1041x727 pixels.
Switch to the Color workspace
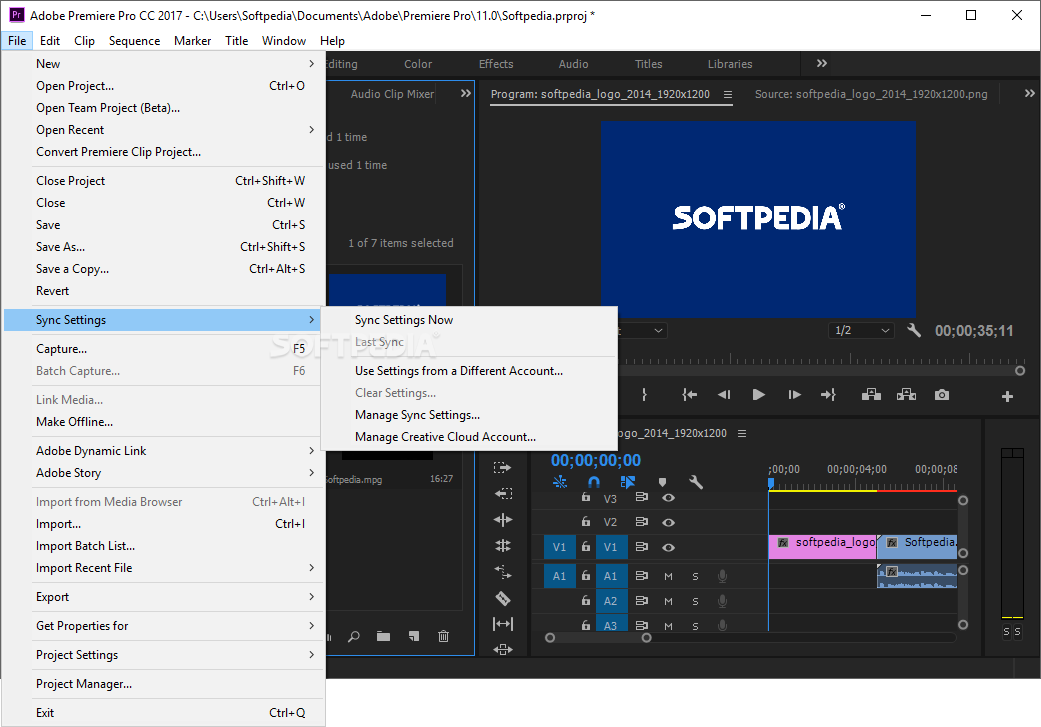(x=418, y=64)
